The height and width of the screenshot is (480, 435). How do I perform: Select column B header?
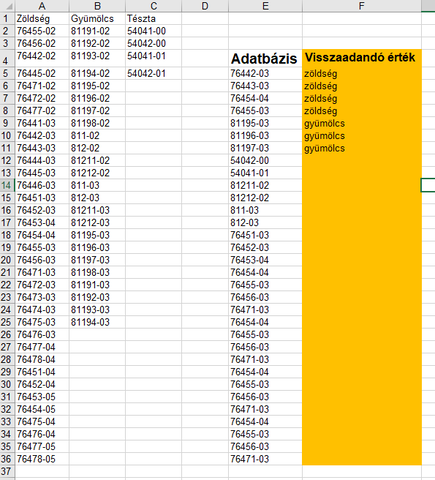tap(97, 6)
